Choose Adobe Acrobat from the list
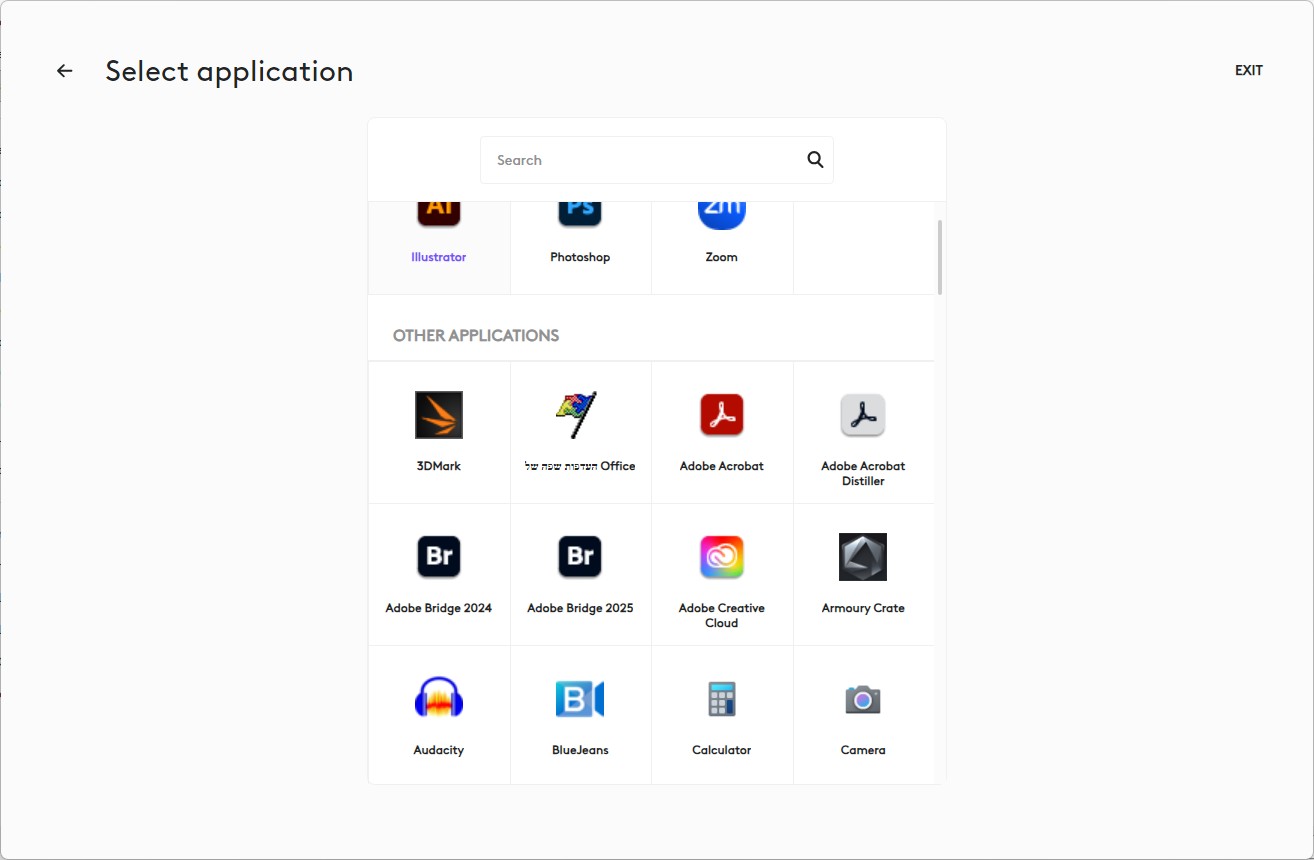 721,416
